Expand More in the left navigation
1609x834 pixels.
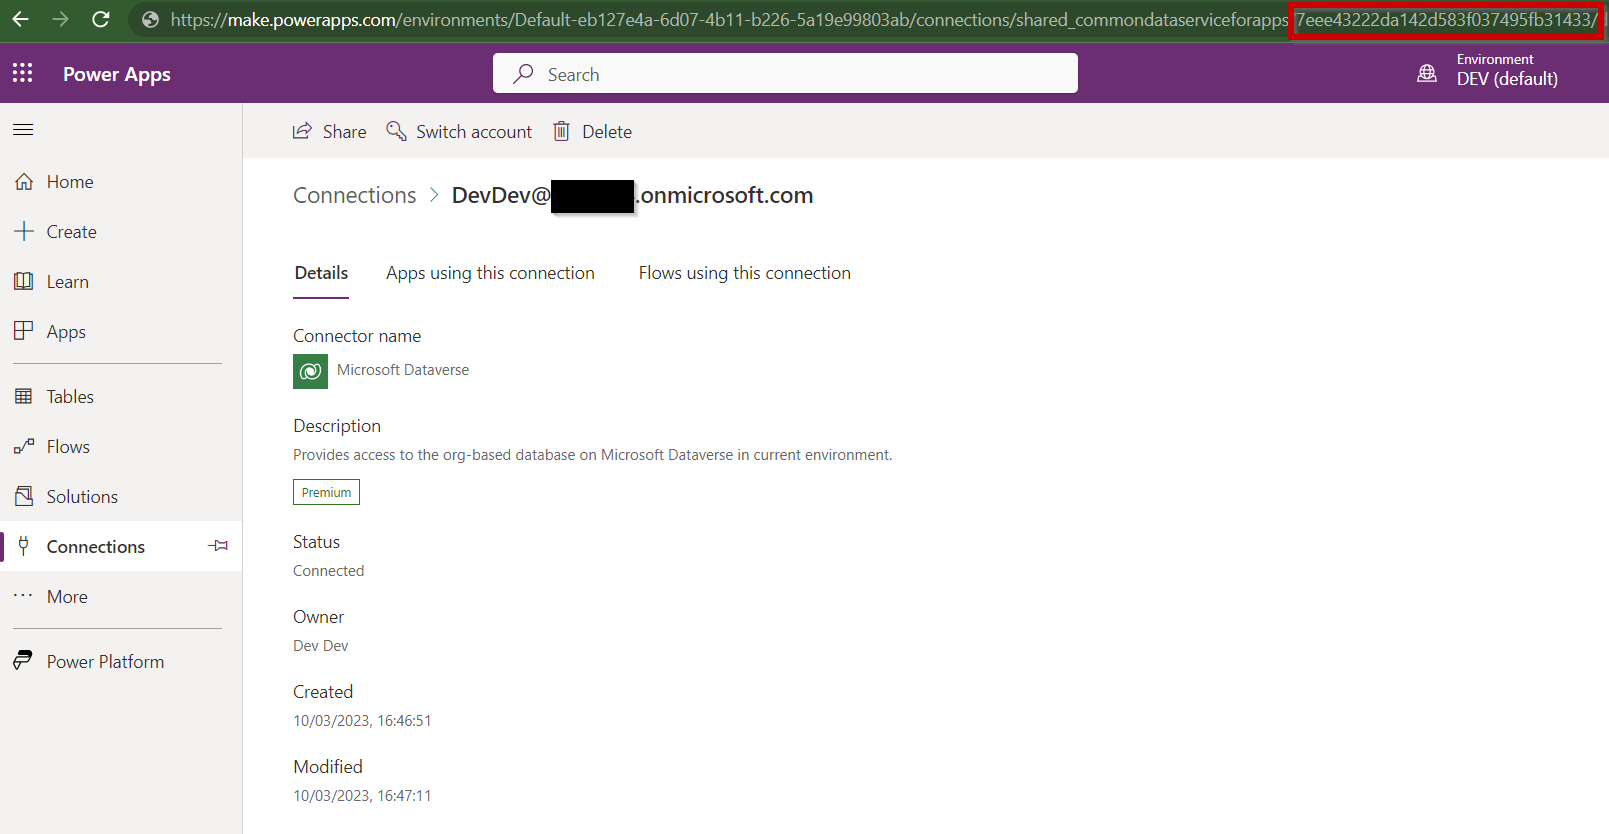point(121,596)
